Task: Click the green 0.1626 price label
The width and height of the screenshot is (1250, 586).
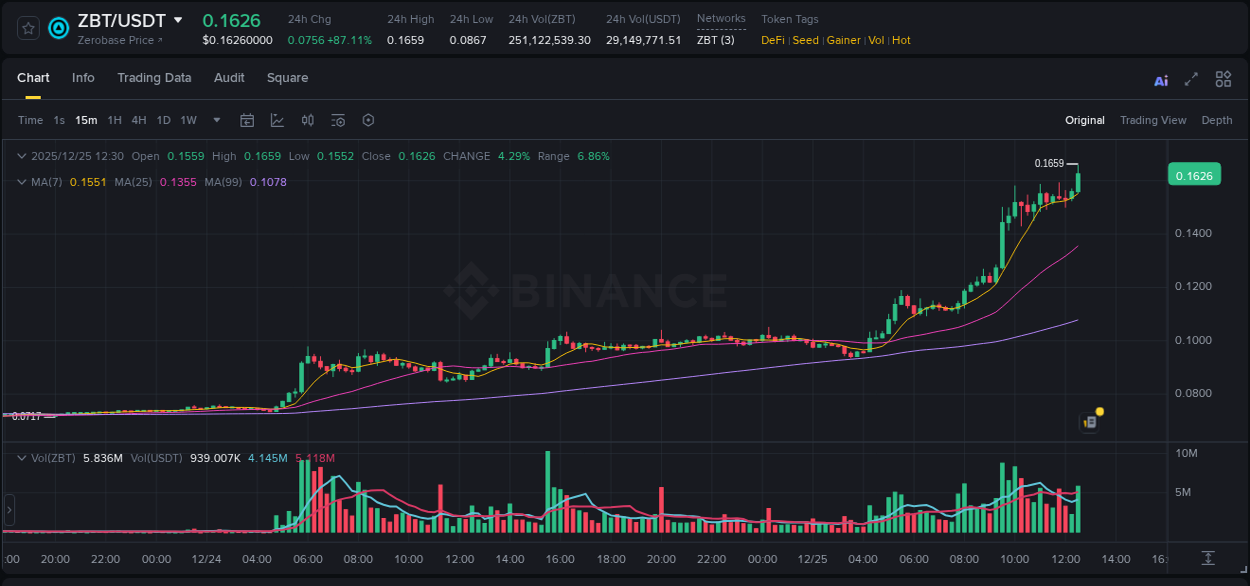Action: tap(1196, 174)
